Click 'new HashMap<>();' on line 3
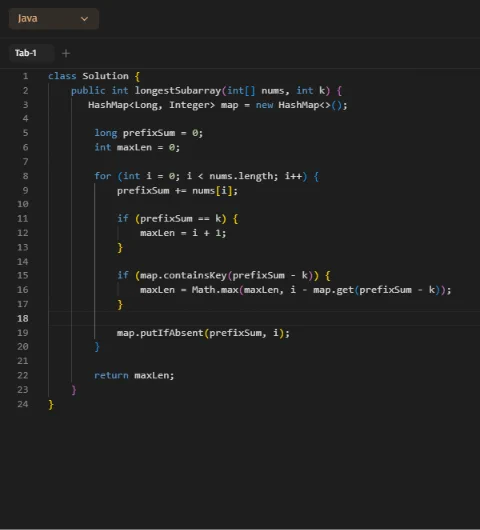 (302, 105)
